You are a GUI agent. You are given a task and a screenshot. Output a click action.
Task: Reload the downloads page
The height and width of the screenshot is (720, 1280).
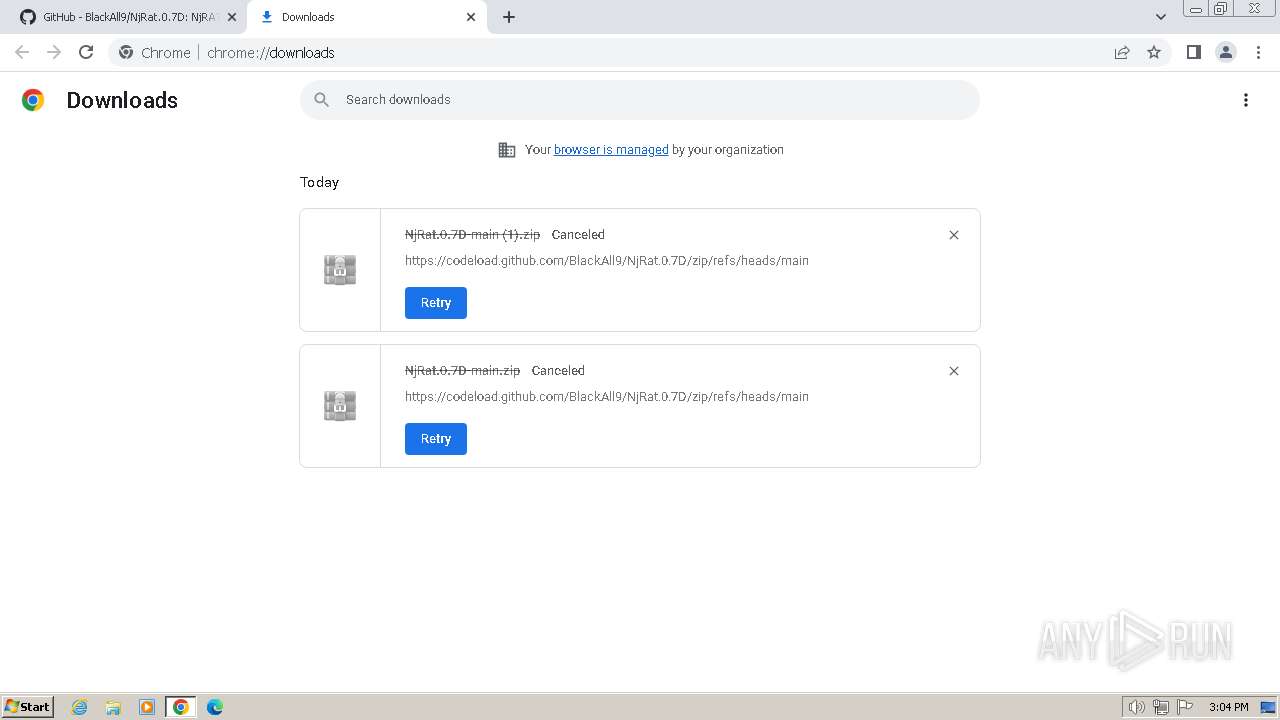[x=86, y=52]
